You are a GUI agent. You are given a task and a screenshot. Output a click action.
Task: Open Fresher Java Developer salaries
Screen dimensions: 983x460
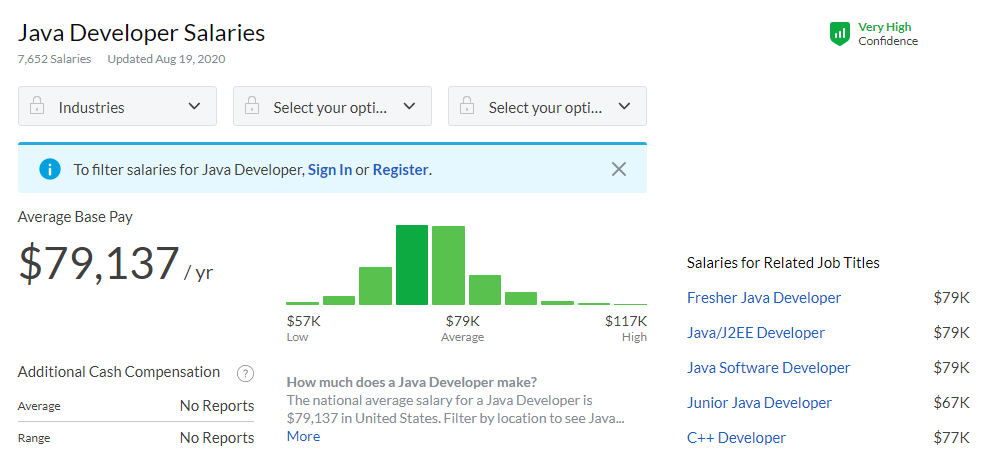coord(763,298)
